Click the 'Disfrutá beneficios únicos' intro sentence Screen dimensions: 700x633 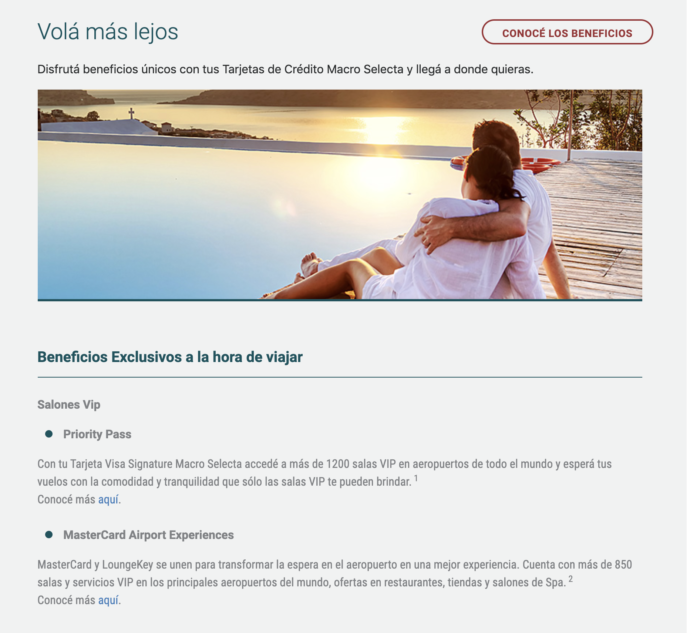[x=285, y=70]
